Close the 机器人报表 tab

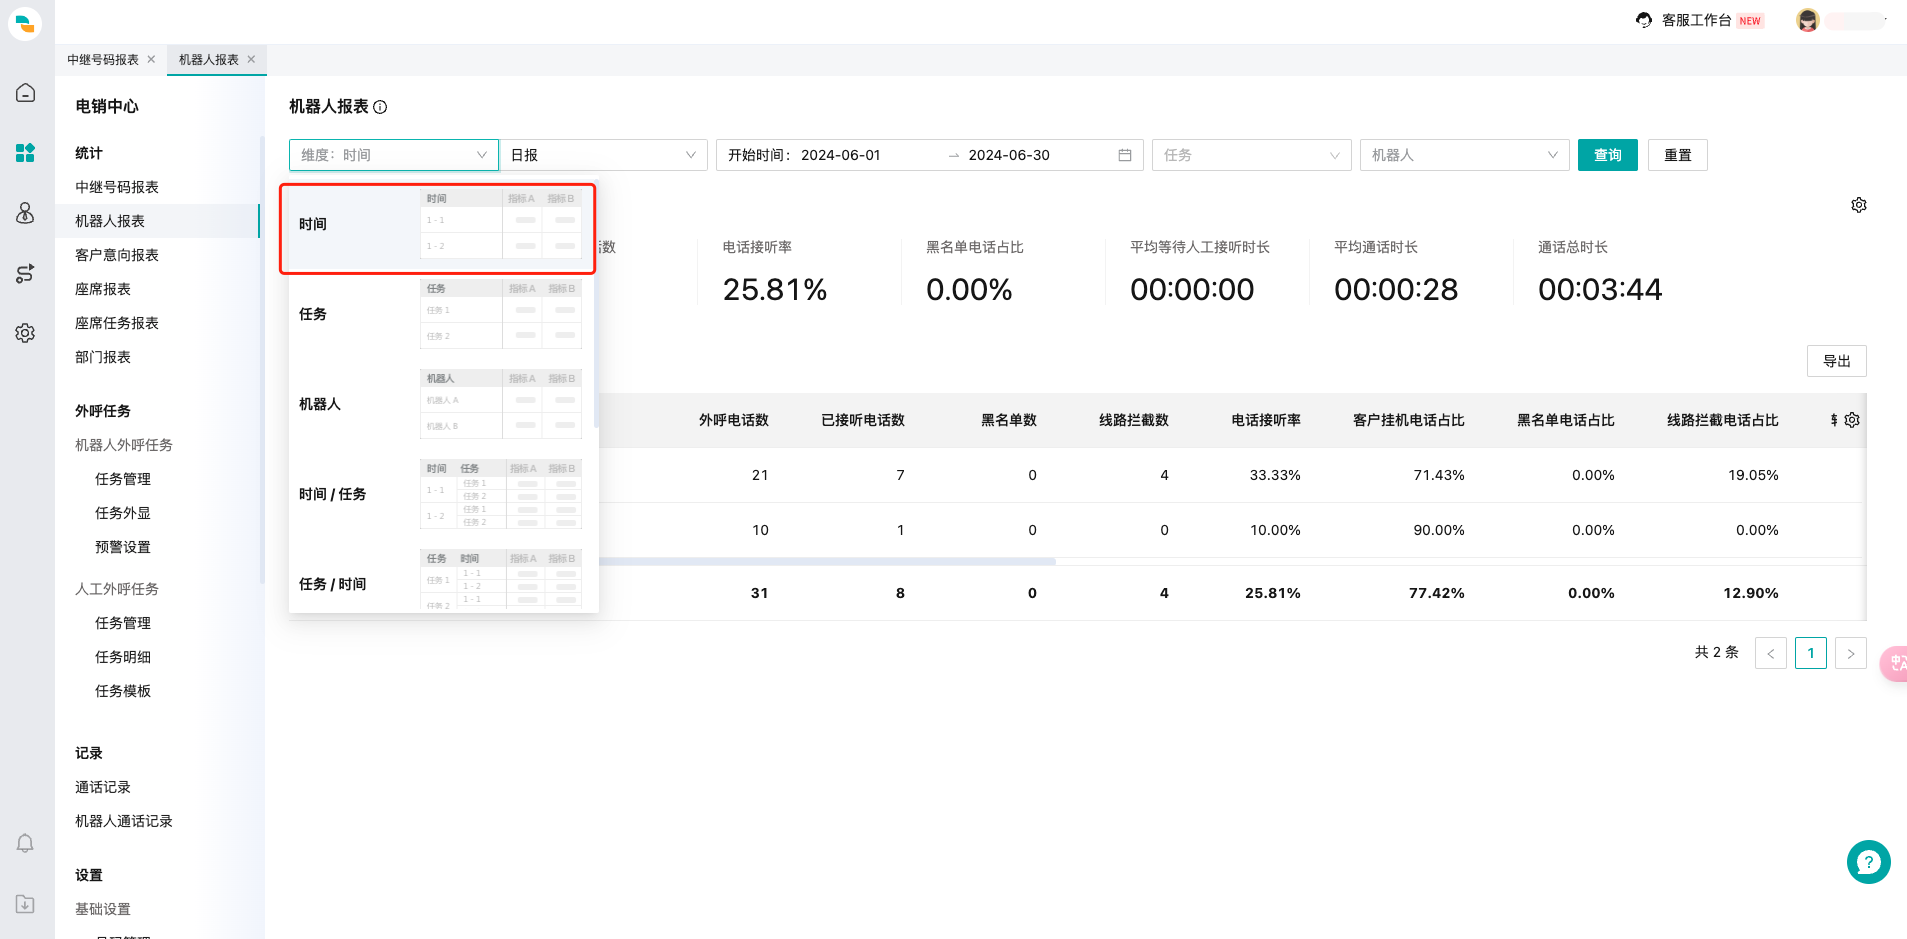251,59
